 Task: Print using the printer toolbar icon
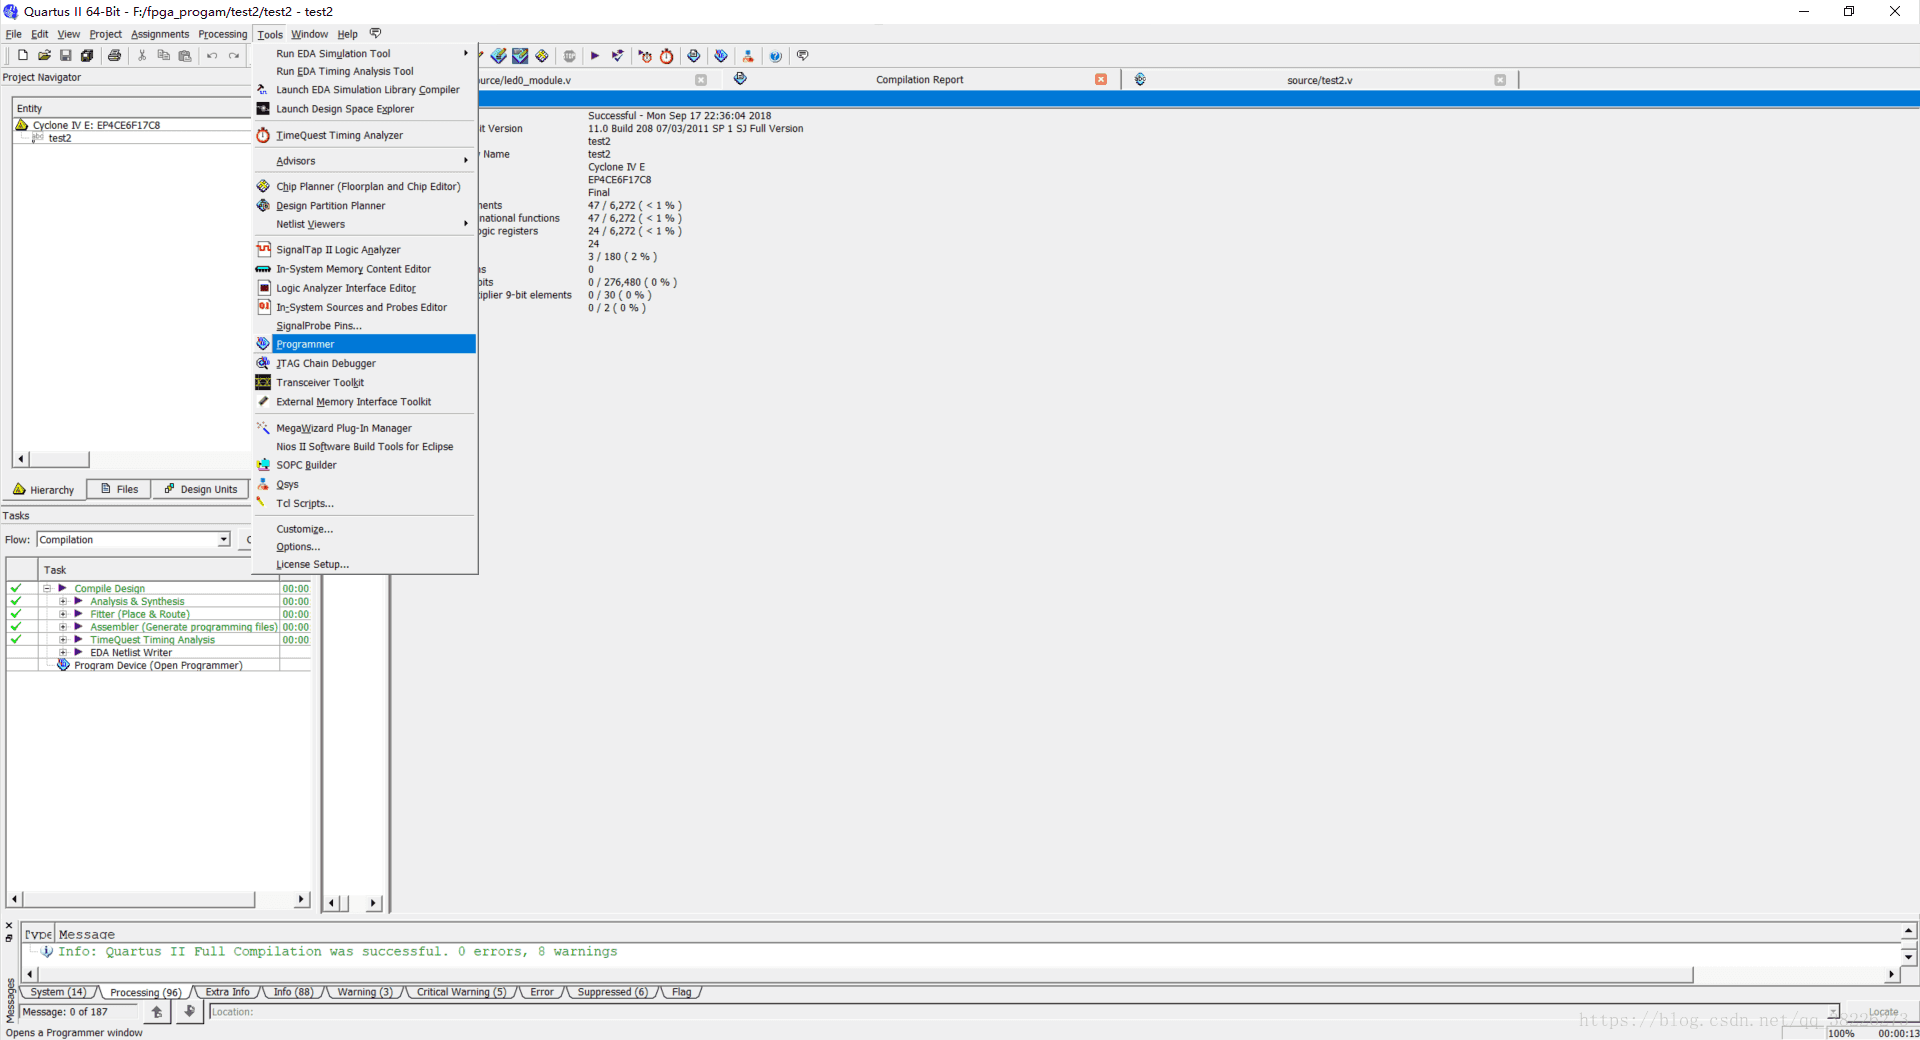114,56
